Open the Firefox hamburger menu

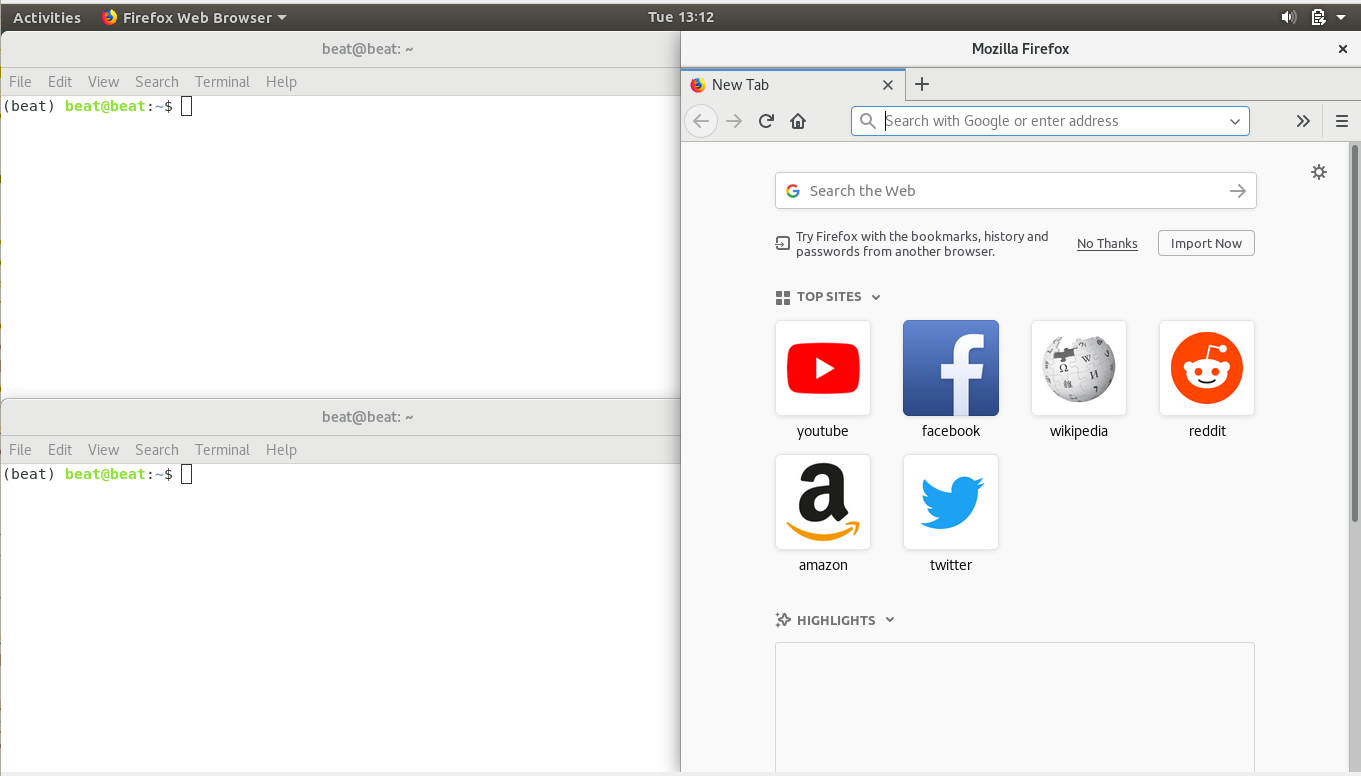[1342, 121]
